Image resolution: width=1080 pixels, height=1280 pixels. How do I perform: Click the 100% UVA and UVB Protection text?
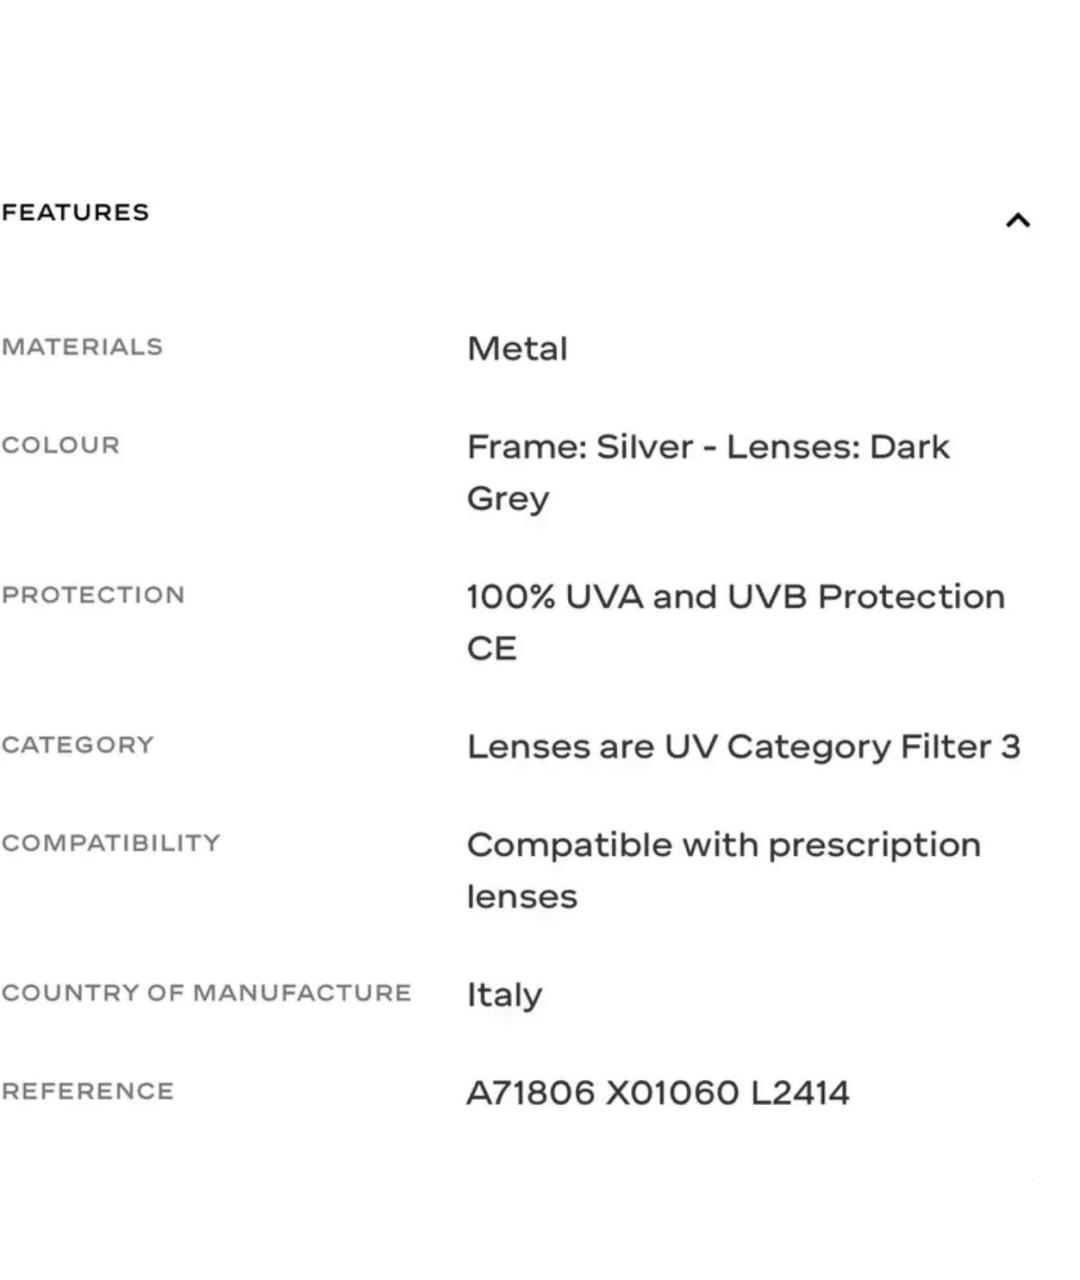(736, 596)
